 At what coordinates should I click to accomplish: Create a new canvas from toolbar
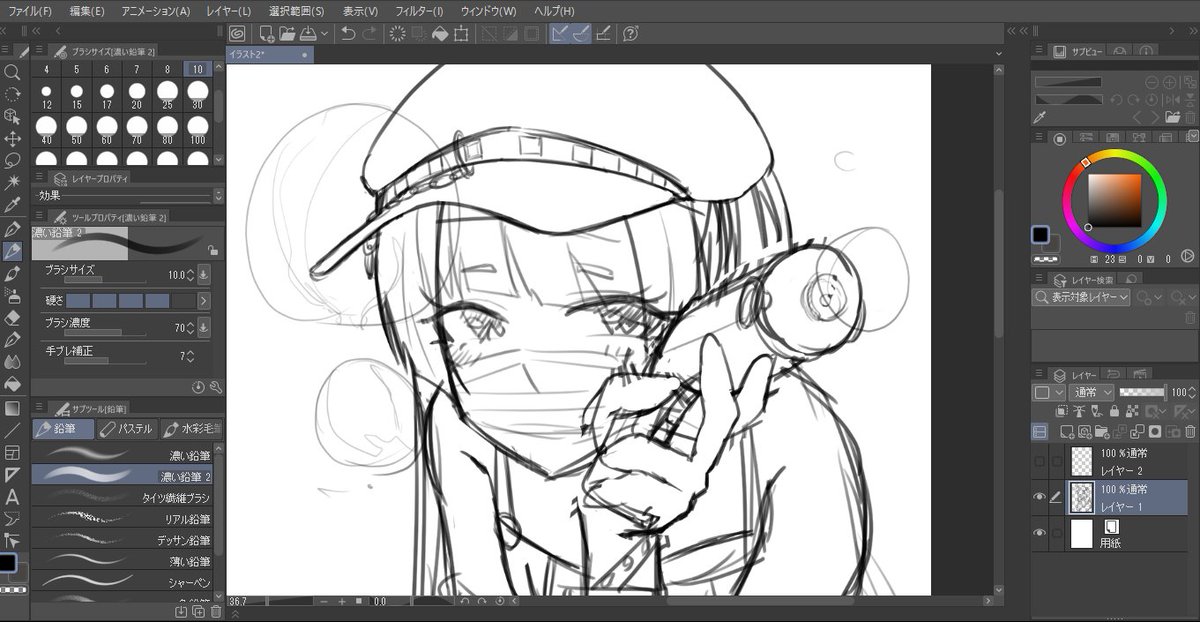point(266,34)
